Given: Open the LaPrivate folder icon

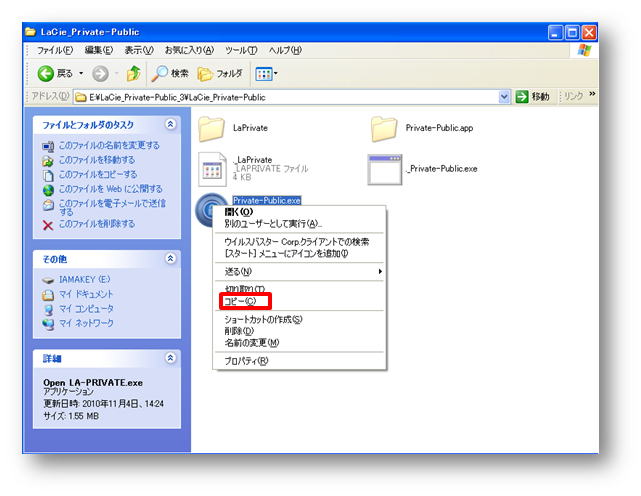Looking at the screenshot, I should [x=211, y=129].
